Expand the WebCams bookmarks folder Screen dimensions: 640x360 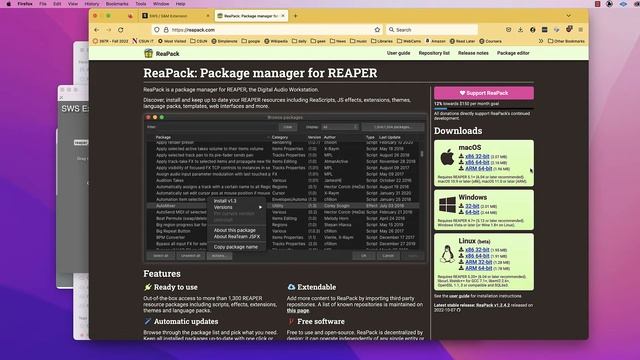click(x=409, y=41)
